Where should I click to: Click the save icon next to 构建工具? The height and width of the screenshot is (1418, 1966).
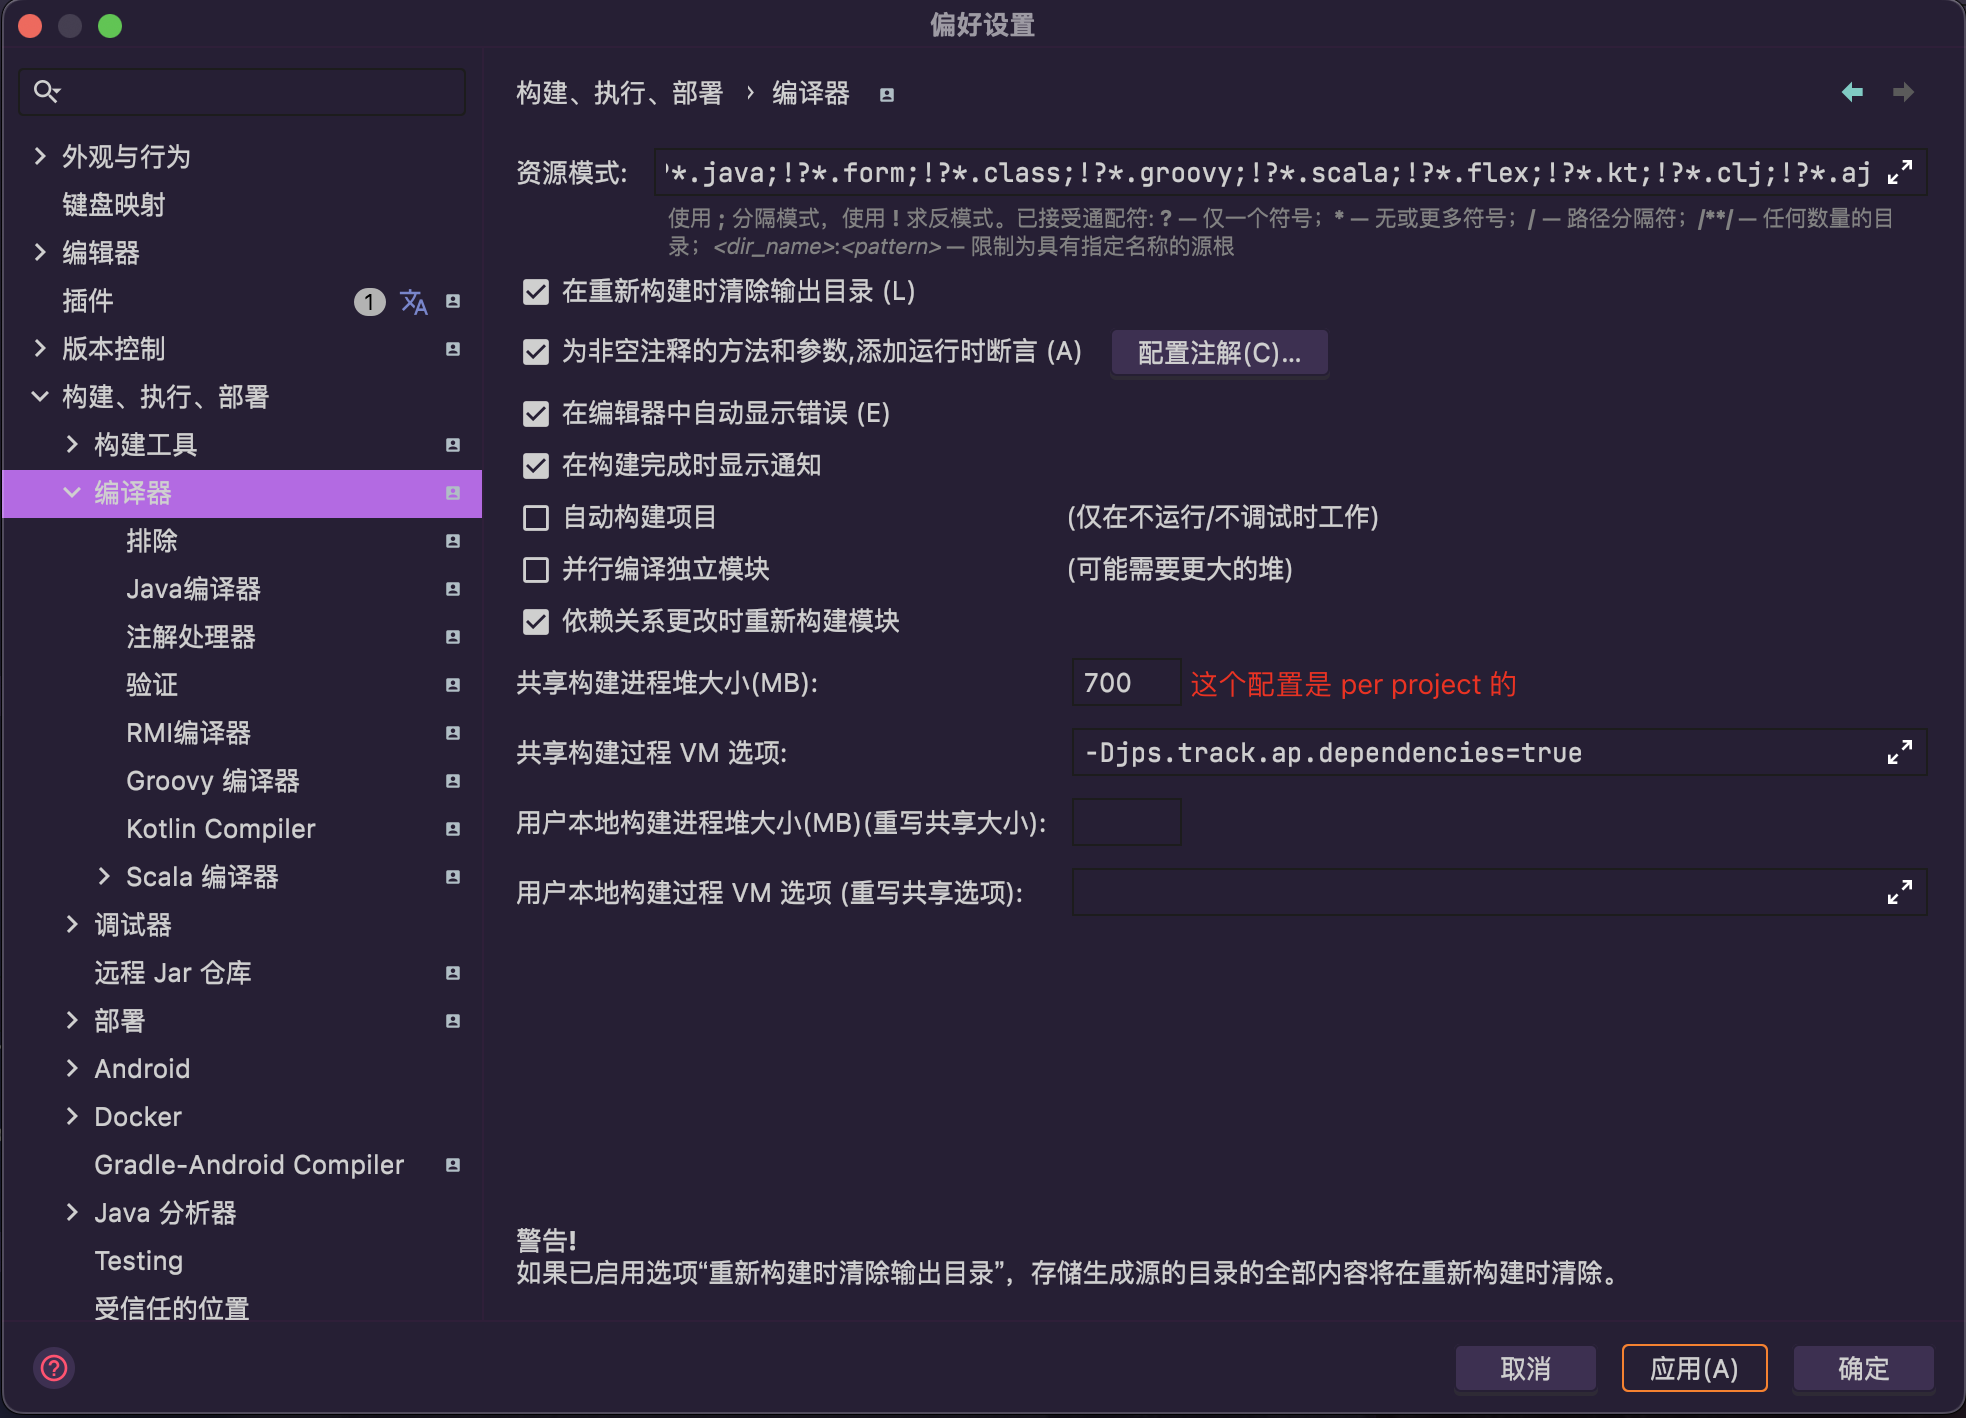[x=456, y=444]
